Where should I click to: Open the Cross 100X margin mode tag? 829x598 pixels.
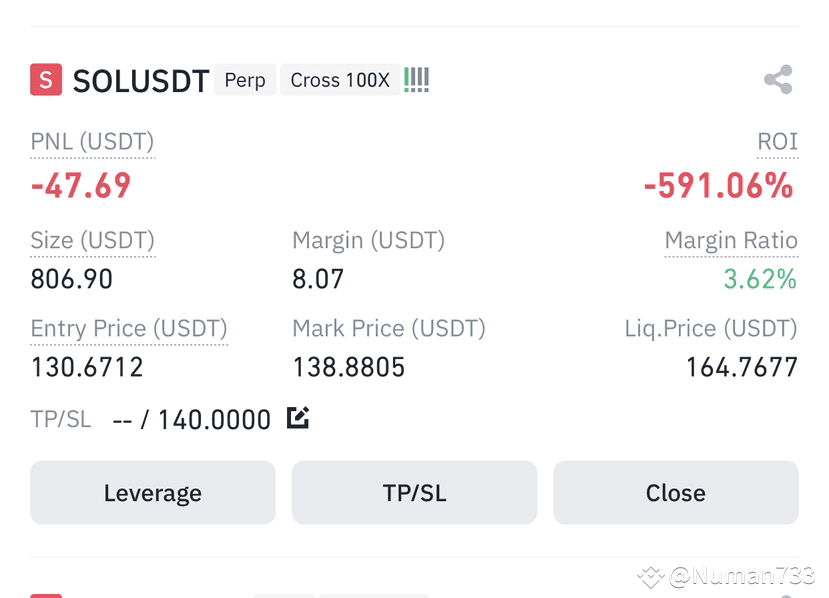pos(340,80)
